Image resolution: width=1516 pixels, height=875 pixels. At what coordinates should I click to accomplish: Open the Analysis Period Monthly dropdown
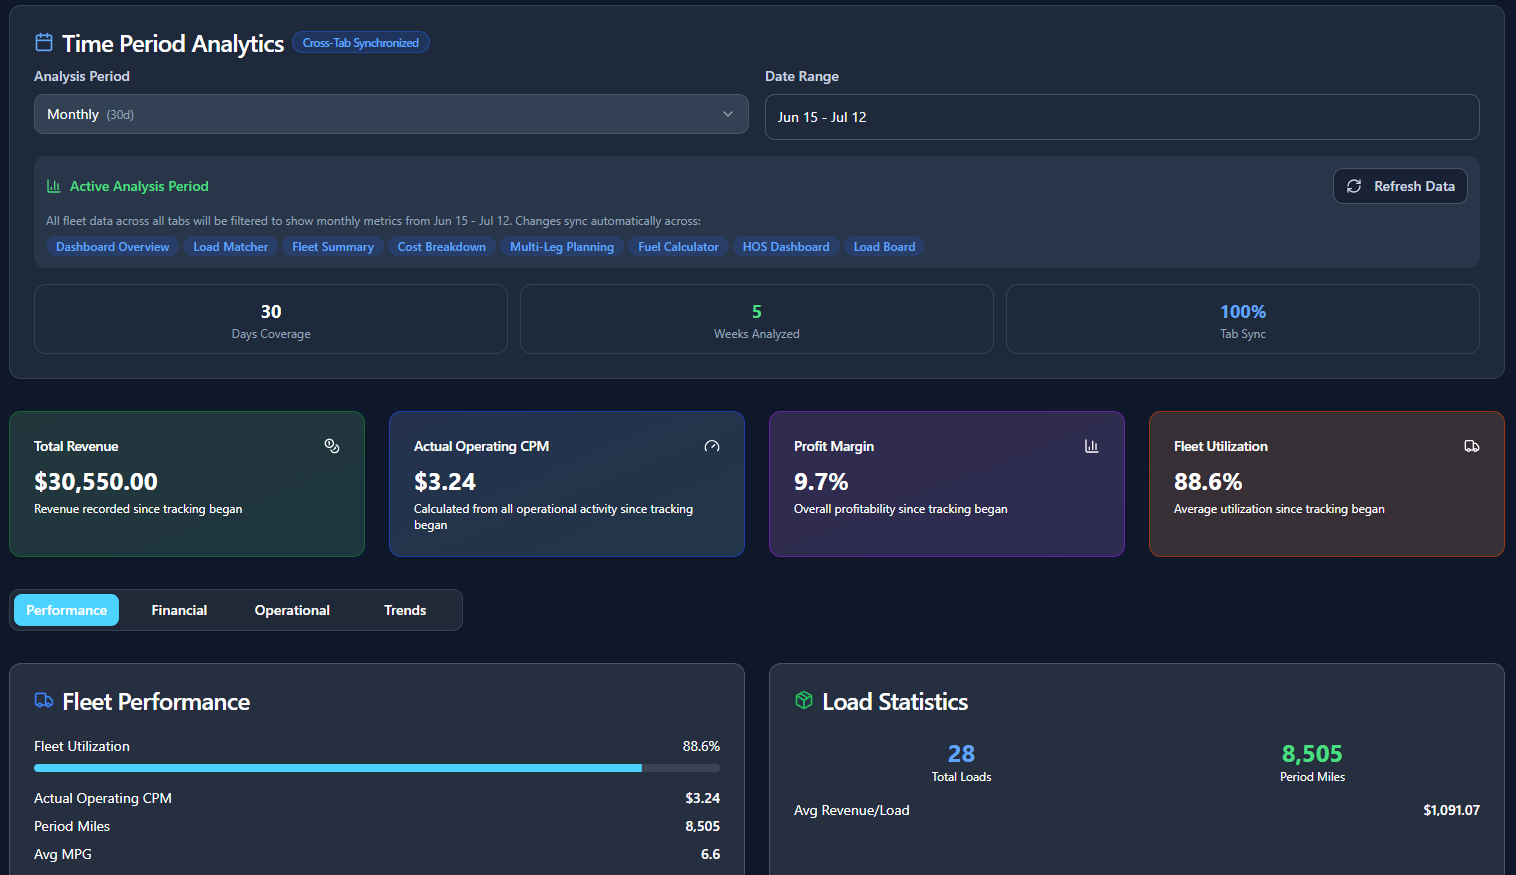[x=391, y=114]
